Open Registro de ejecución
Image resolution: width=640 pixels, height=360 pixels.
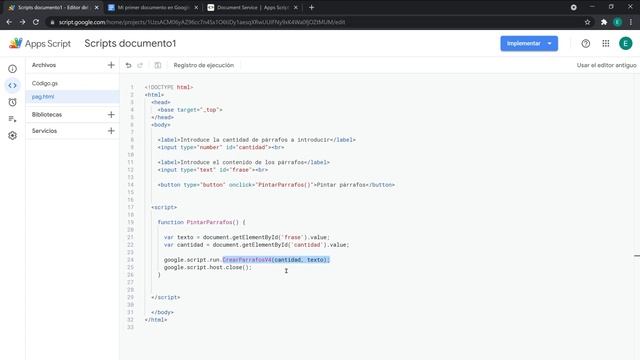click(x=204, y=65)
